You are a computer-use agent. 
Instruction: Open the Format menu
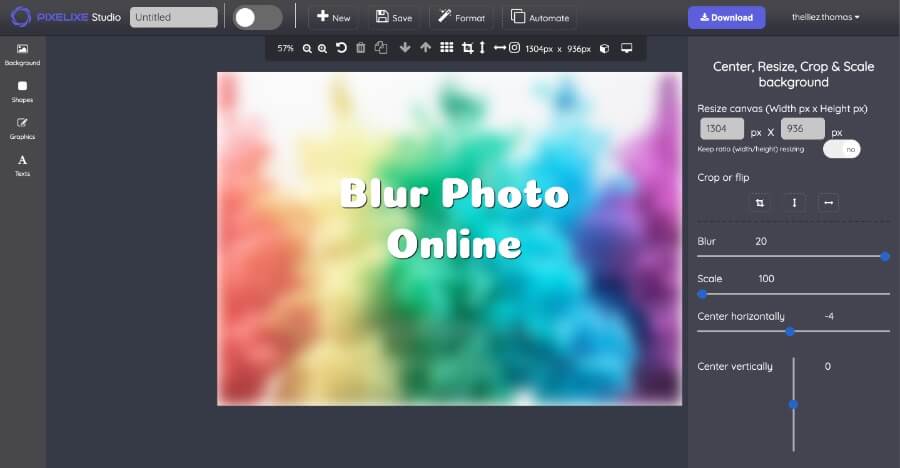pyautogui.click(x=461, y=17)
